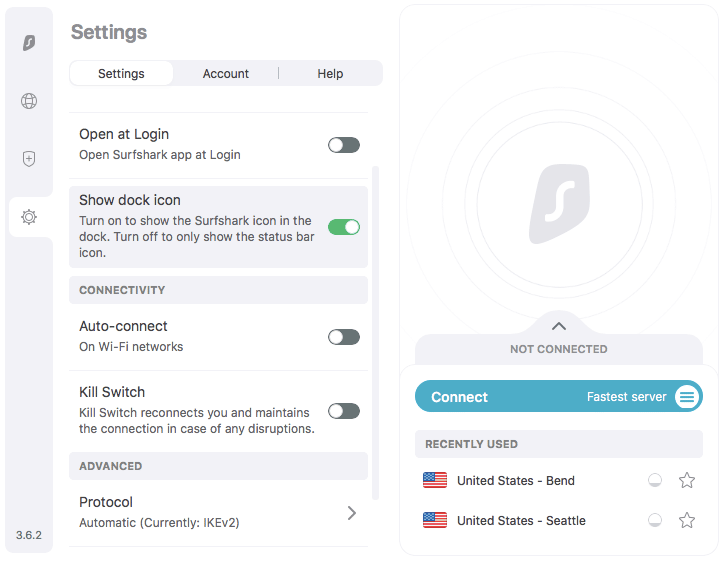The image size is (725, 563).
Task: Click the large Surfshark logo in status circle
Action: [x=559, y=204]
